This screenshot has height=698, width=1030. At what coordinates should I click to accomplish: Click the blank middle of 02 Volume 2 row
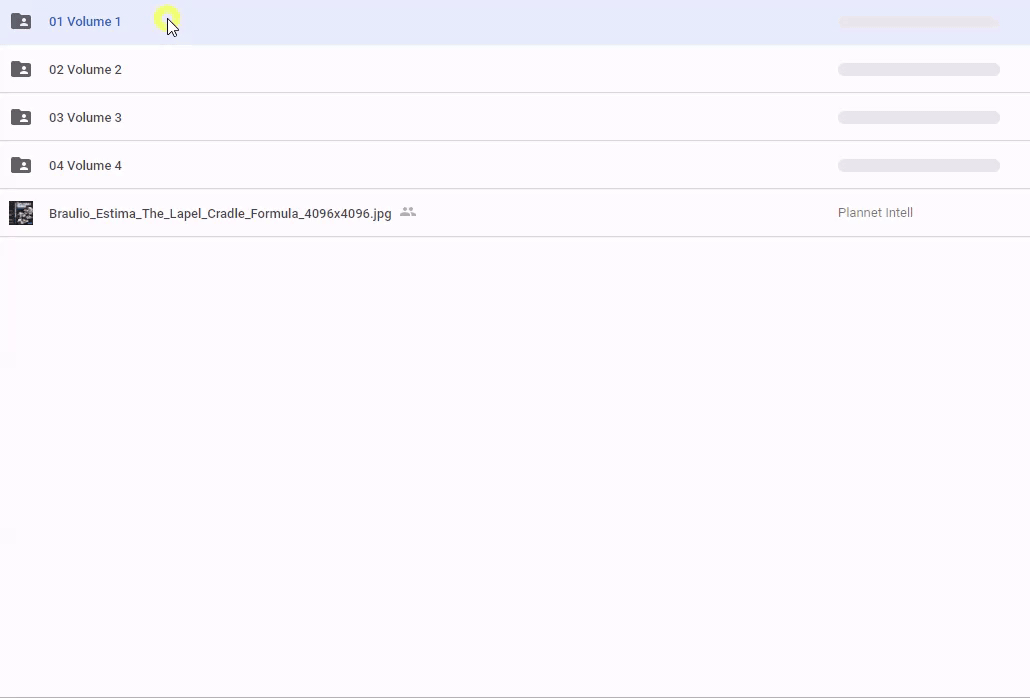pos(480,70)
